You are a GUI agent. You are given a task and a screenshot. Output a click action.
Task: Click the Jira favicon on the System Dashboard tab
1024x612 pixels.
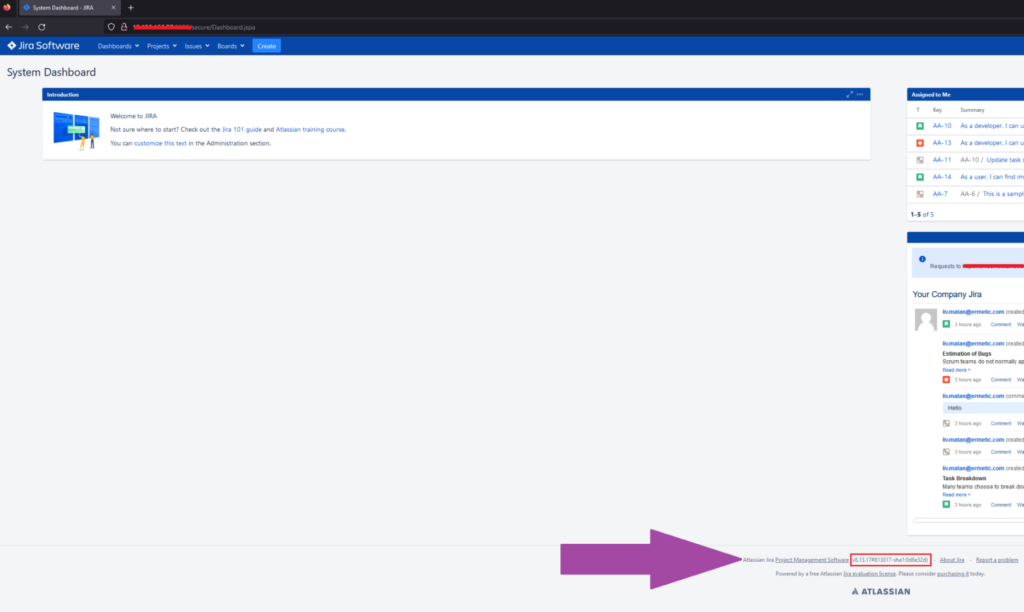(x=26, y=8)
